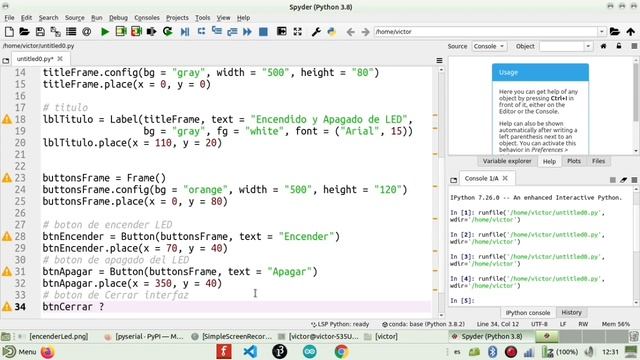Screen dimensions: 640x360
Task: Run the file with the green play button
Action: (x=105, y=31)
